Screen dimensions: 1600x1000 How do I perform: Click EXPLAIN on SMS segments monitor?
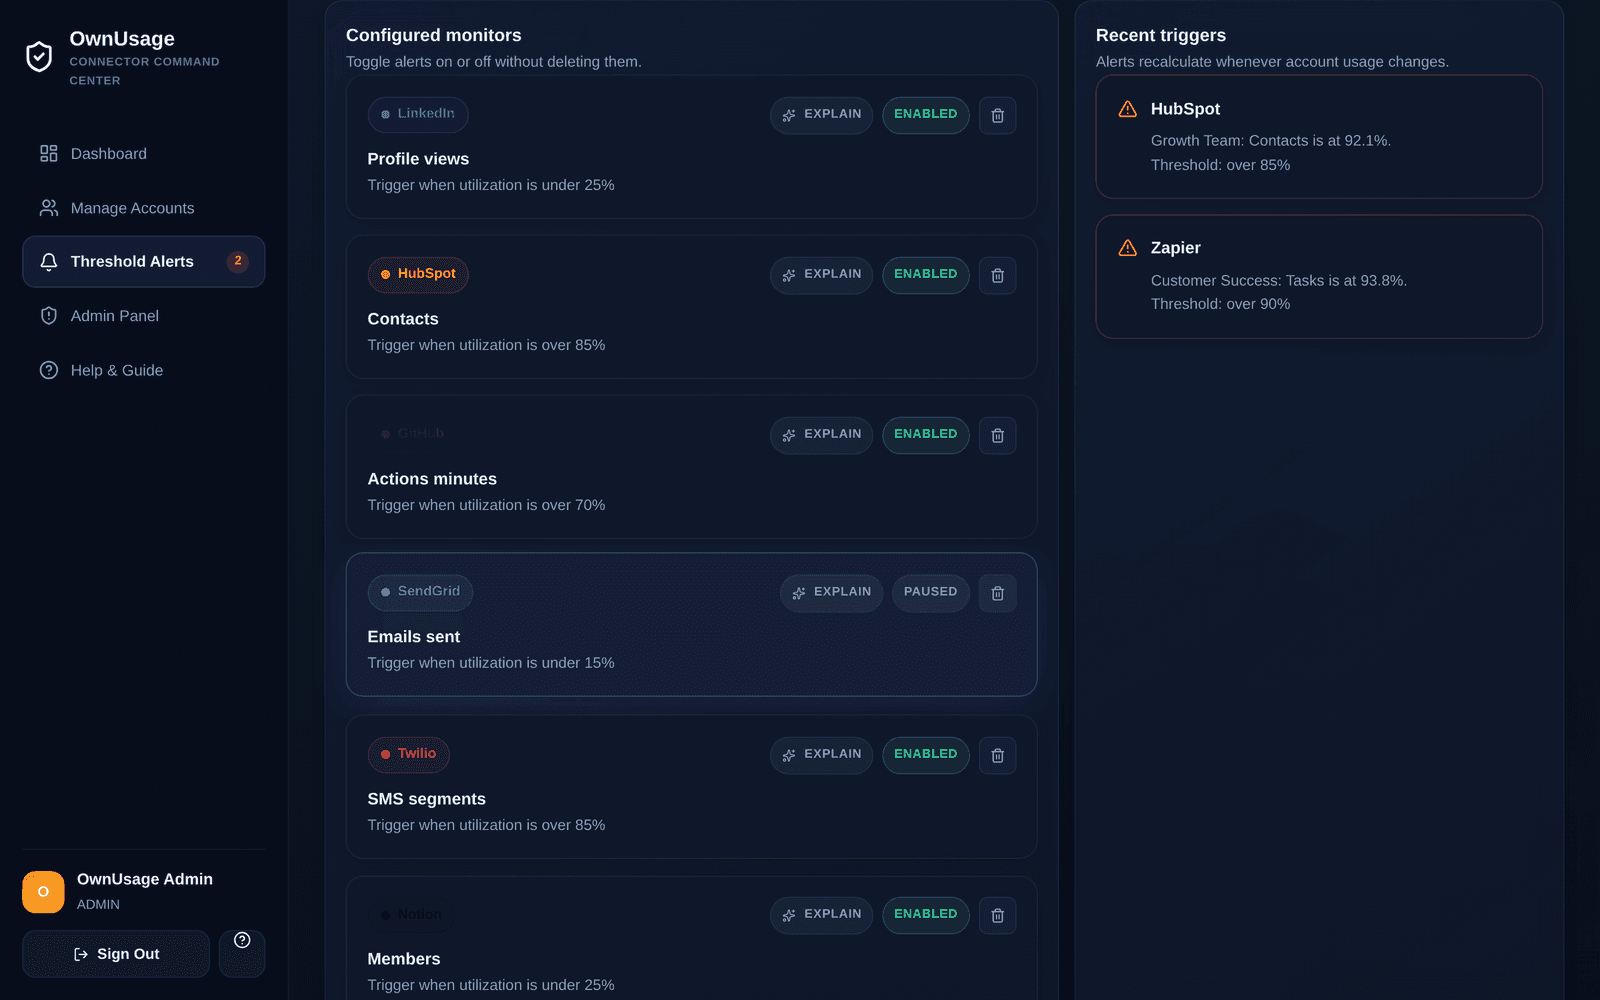click(x=821, y=755)
